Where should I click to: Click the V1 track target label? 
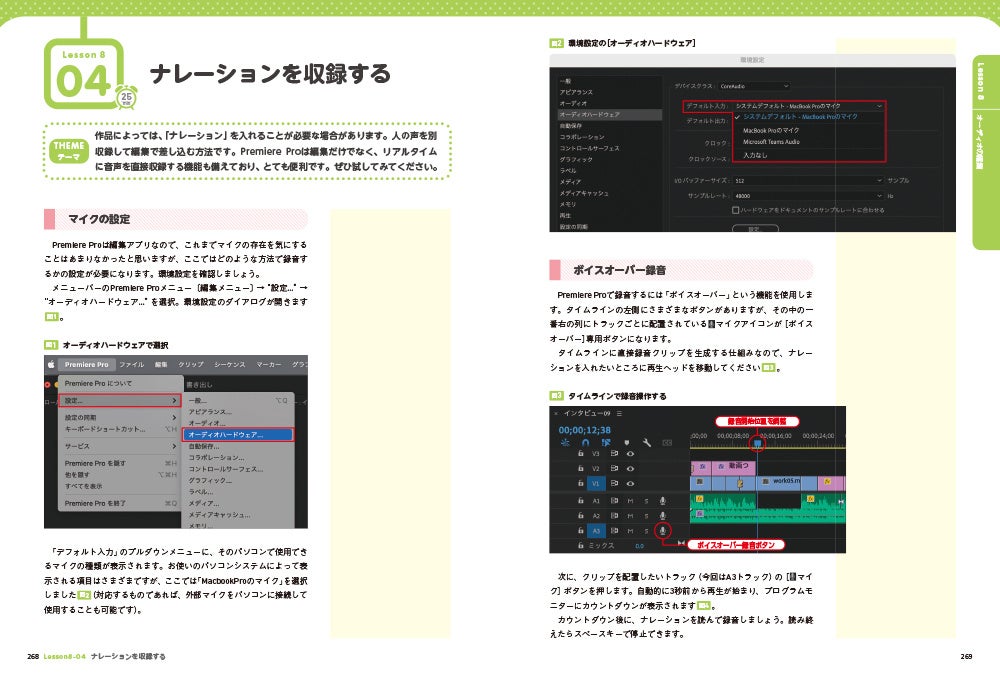pyautogui.click(x=596, y=483)
